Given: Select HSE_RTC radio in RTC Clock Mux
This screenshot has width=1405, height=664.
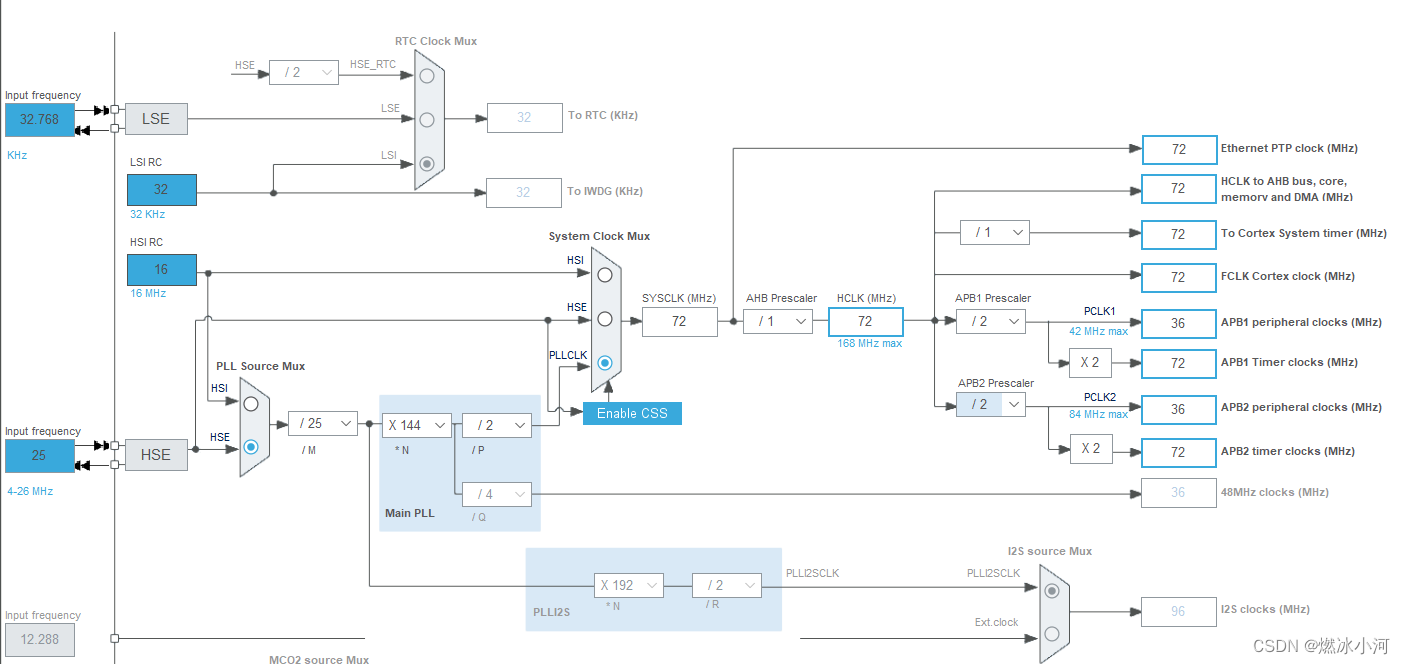Looking at the screenshot, I should coord(427,75).
